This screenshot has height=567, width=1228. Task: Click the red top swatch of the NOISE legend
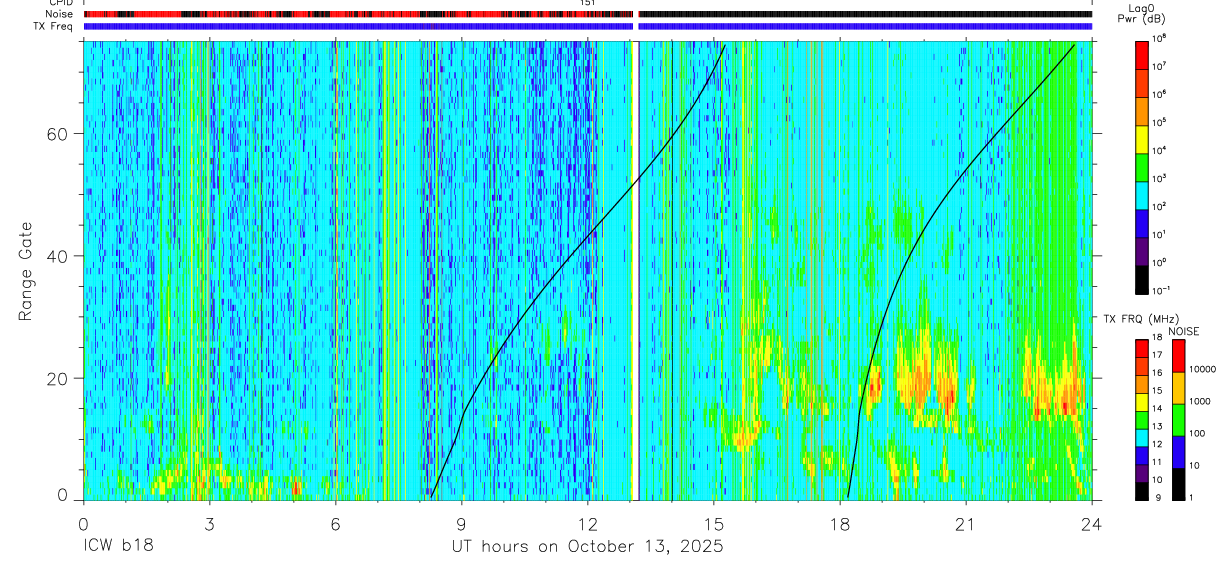1179,356
